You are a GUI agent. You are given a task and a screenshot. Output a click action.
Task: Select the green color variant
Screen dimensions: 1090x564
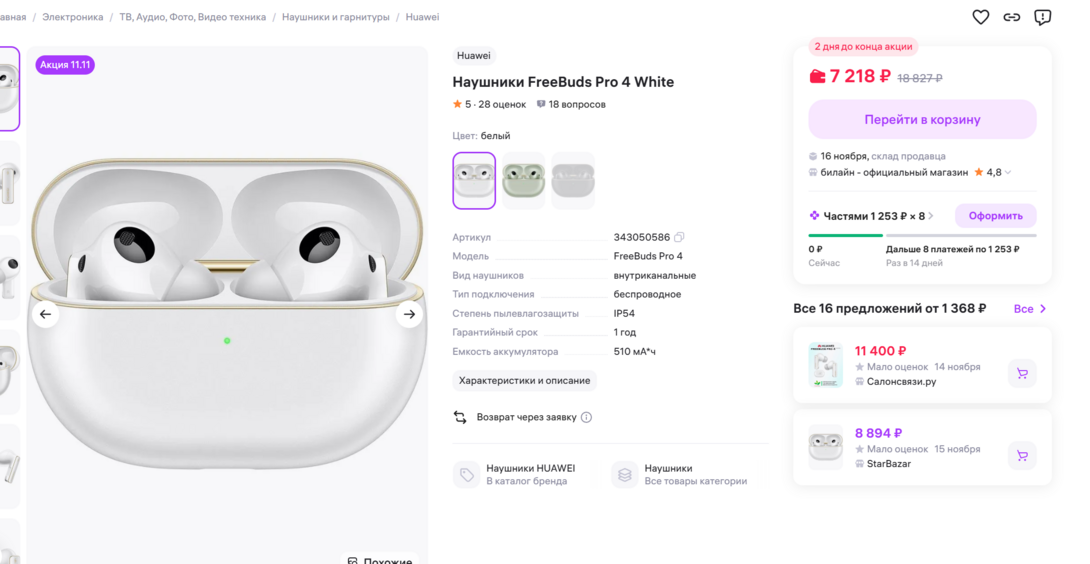pyautogui.click(x=523, y=181)
